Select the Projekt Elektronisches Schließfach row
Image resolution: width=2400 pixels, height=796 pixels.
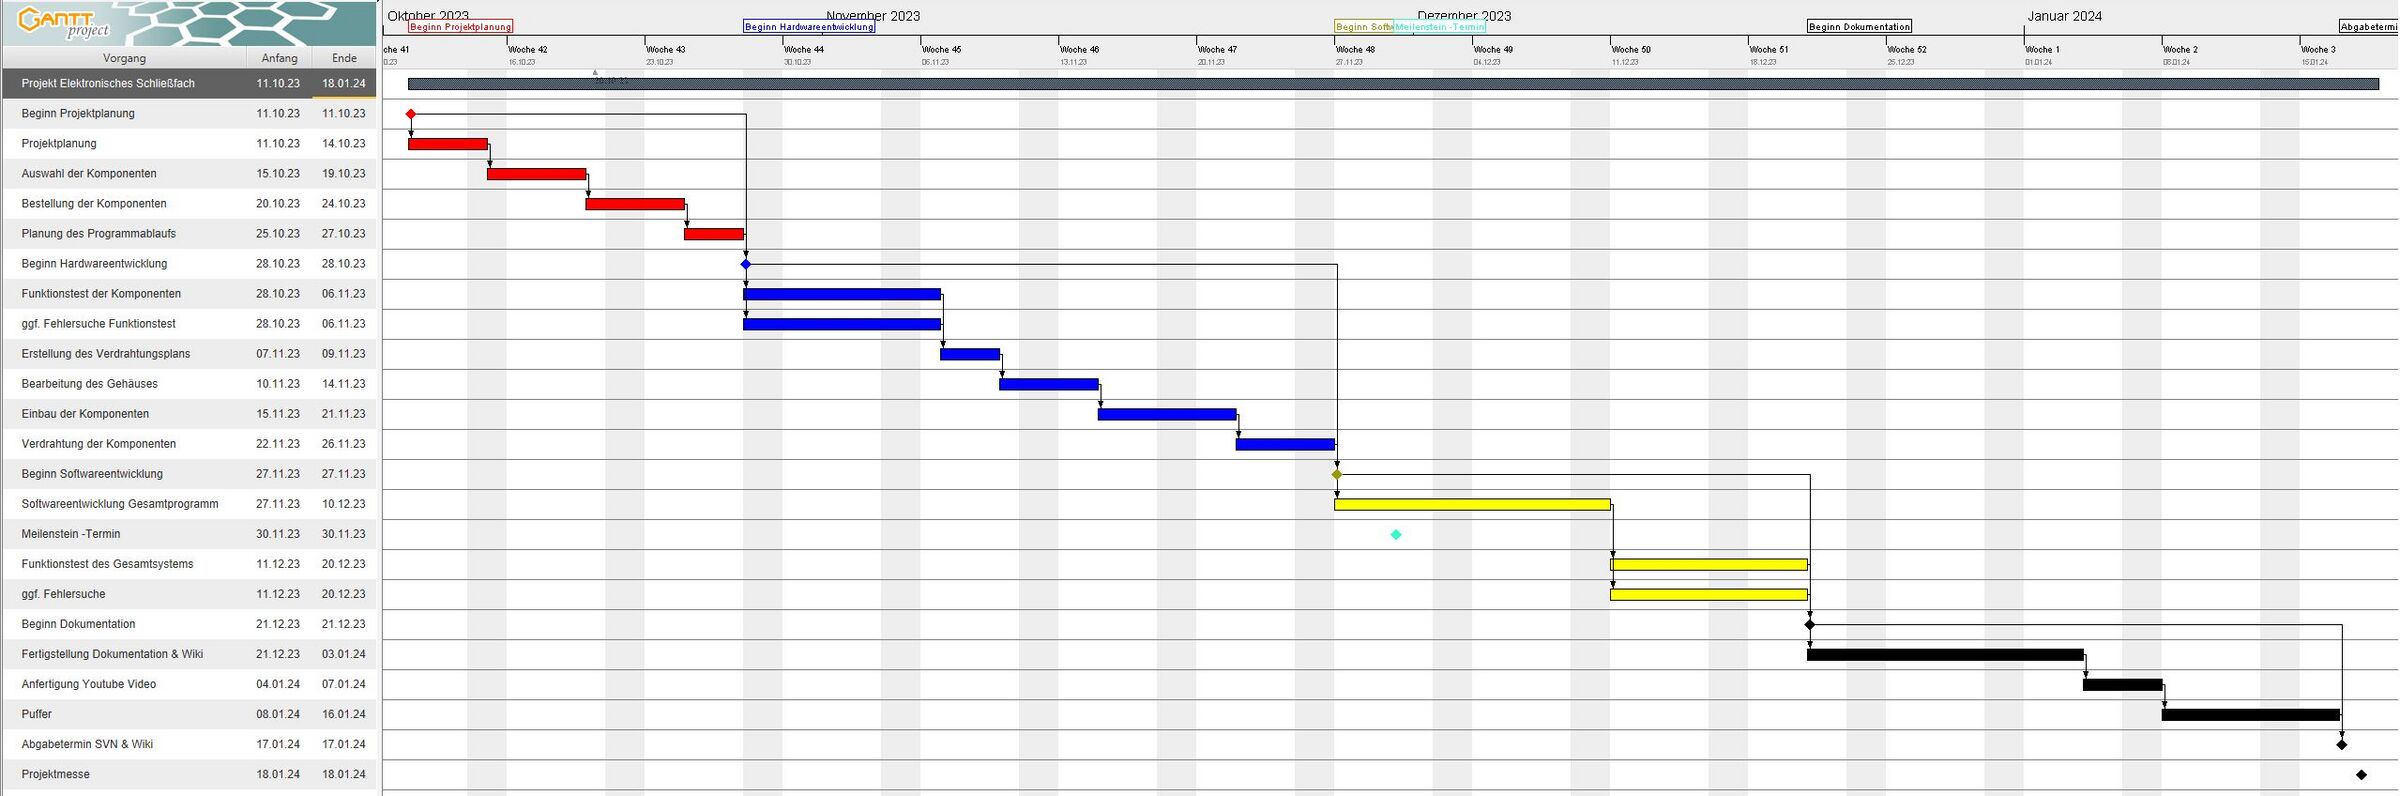coord(108,84)
